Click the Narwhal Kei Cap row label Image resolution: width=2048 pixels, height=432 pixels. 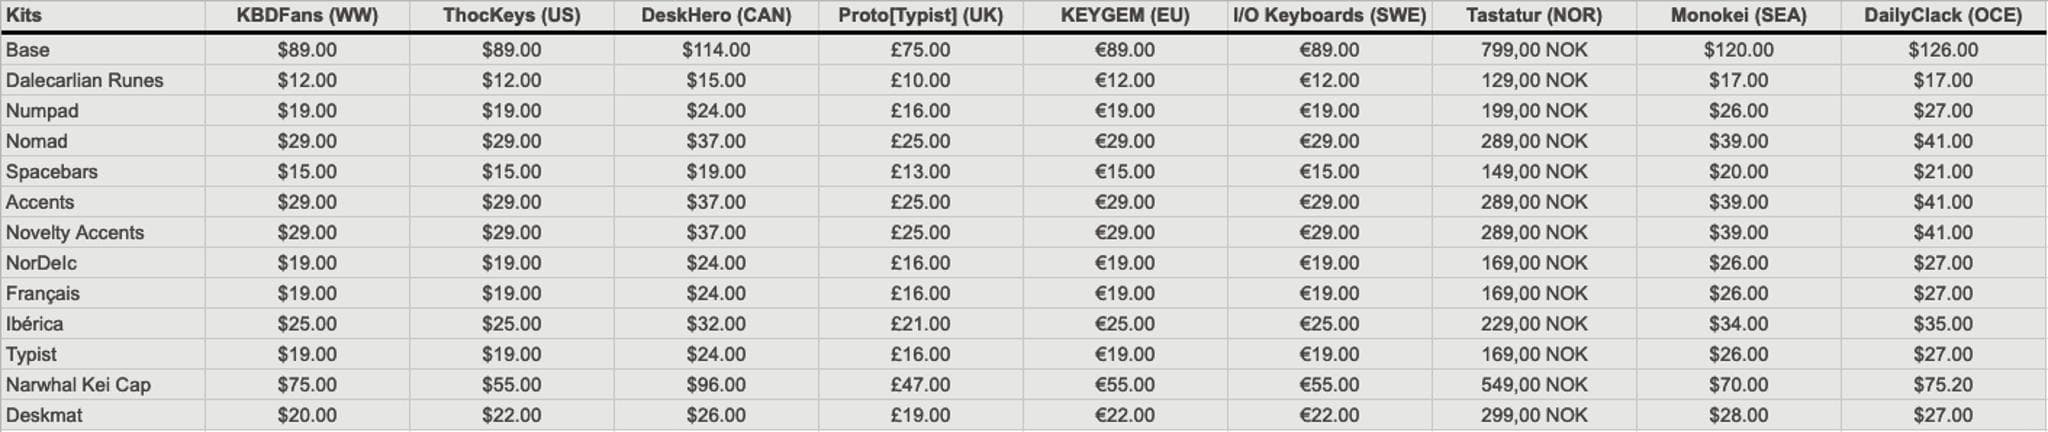78,385
